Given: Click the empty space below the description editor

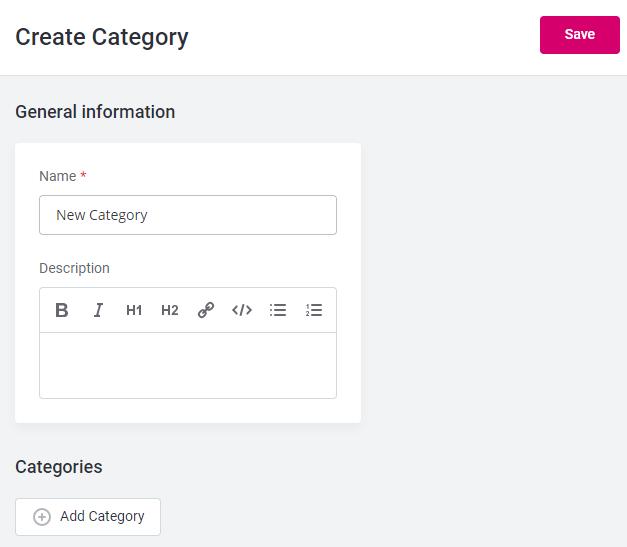Looking at the screenshot, I should coord(188,410).
